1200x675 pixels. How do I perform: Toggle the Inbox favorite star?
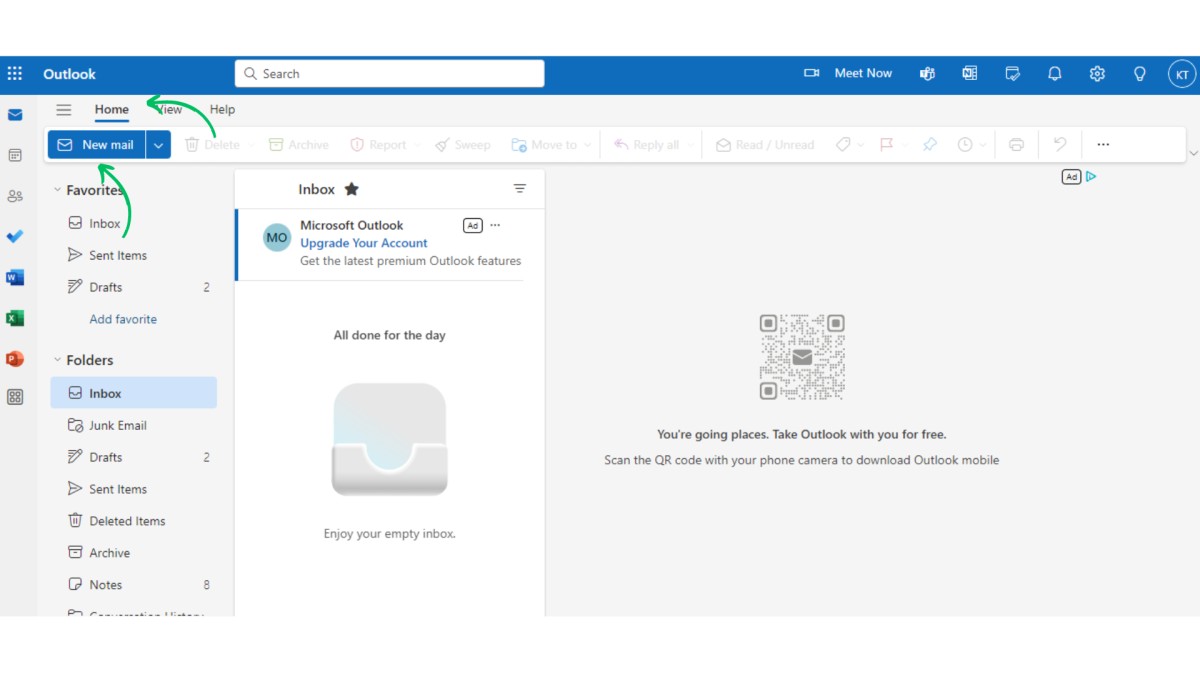tap(351, 189)
